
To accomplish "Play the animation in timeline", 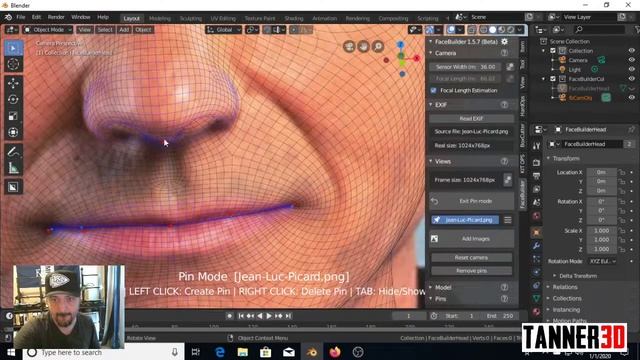I will (x=269, y=316).
